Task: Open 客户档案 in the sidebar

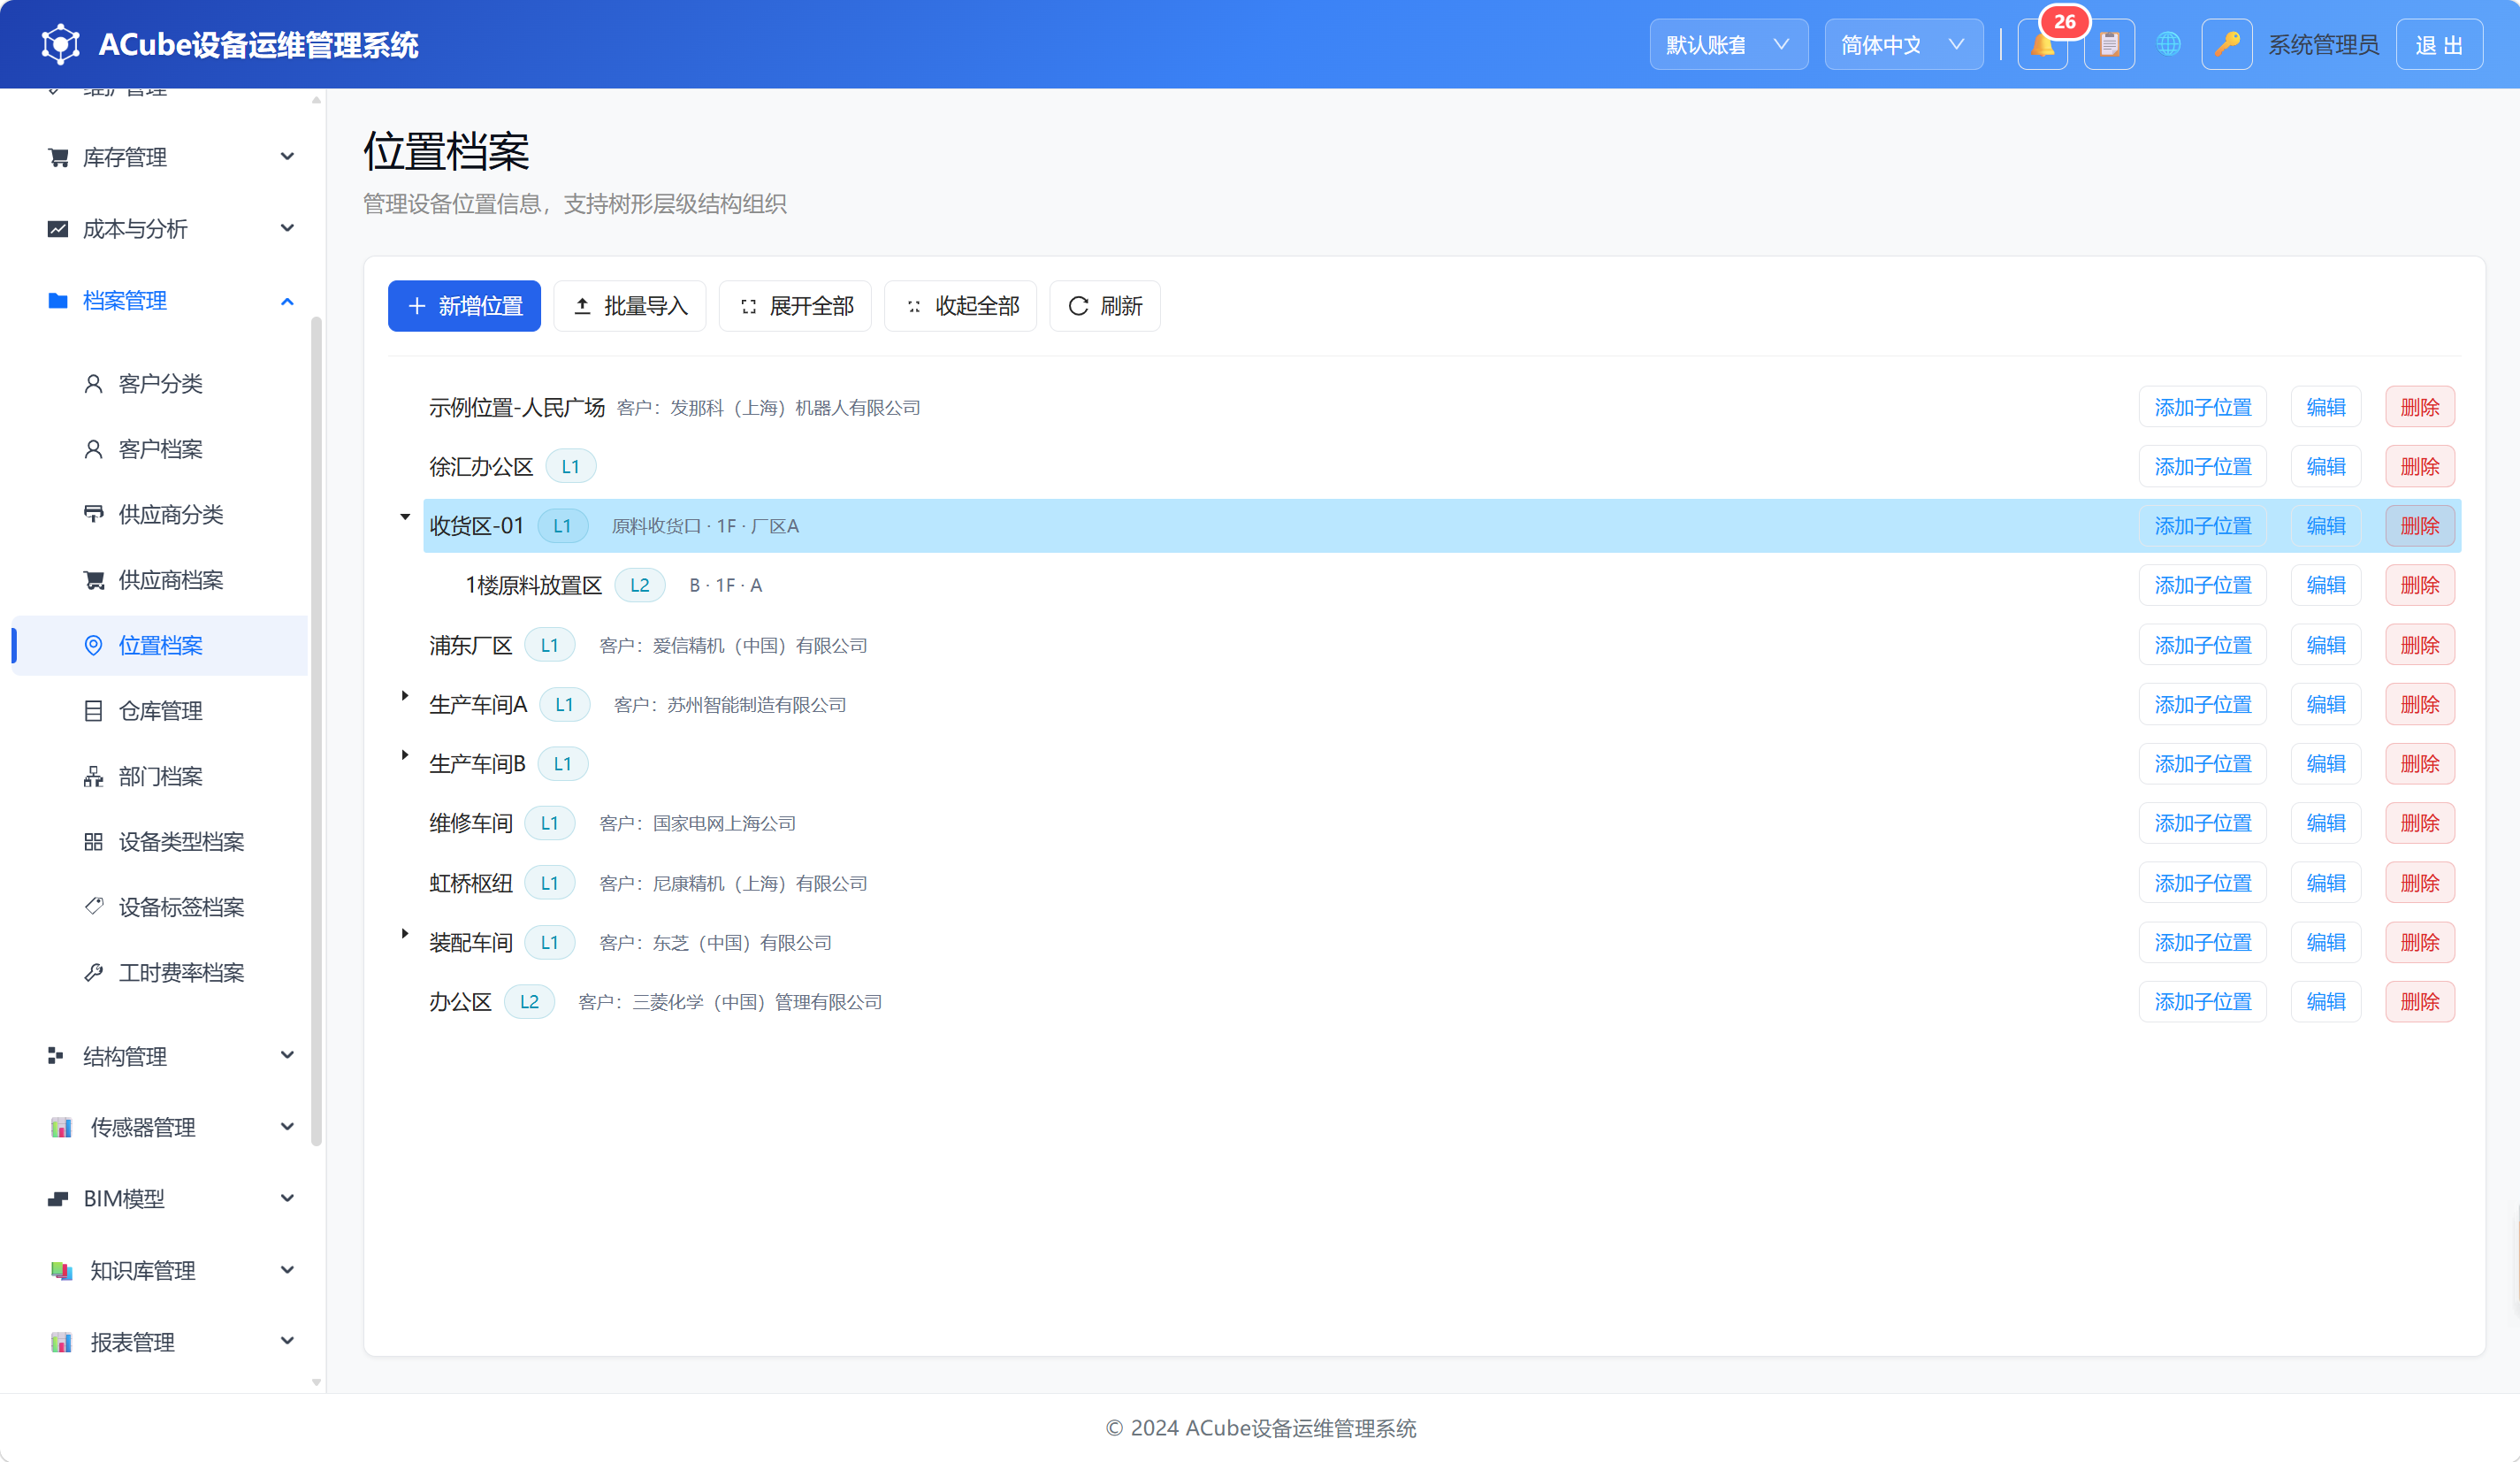Action: click(x=160, y=449)
